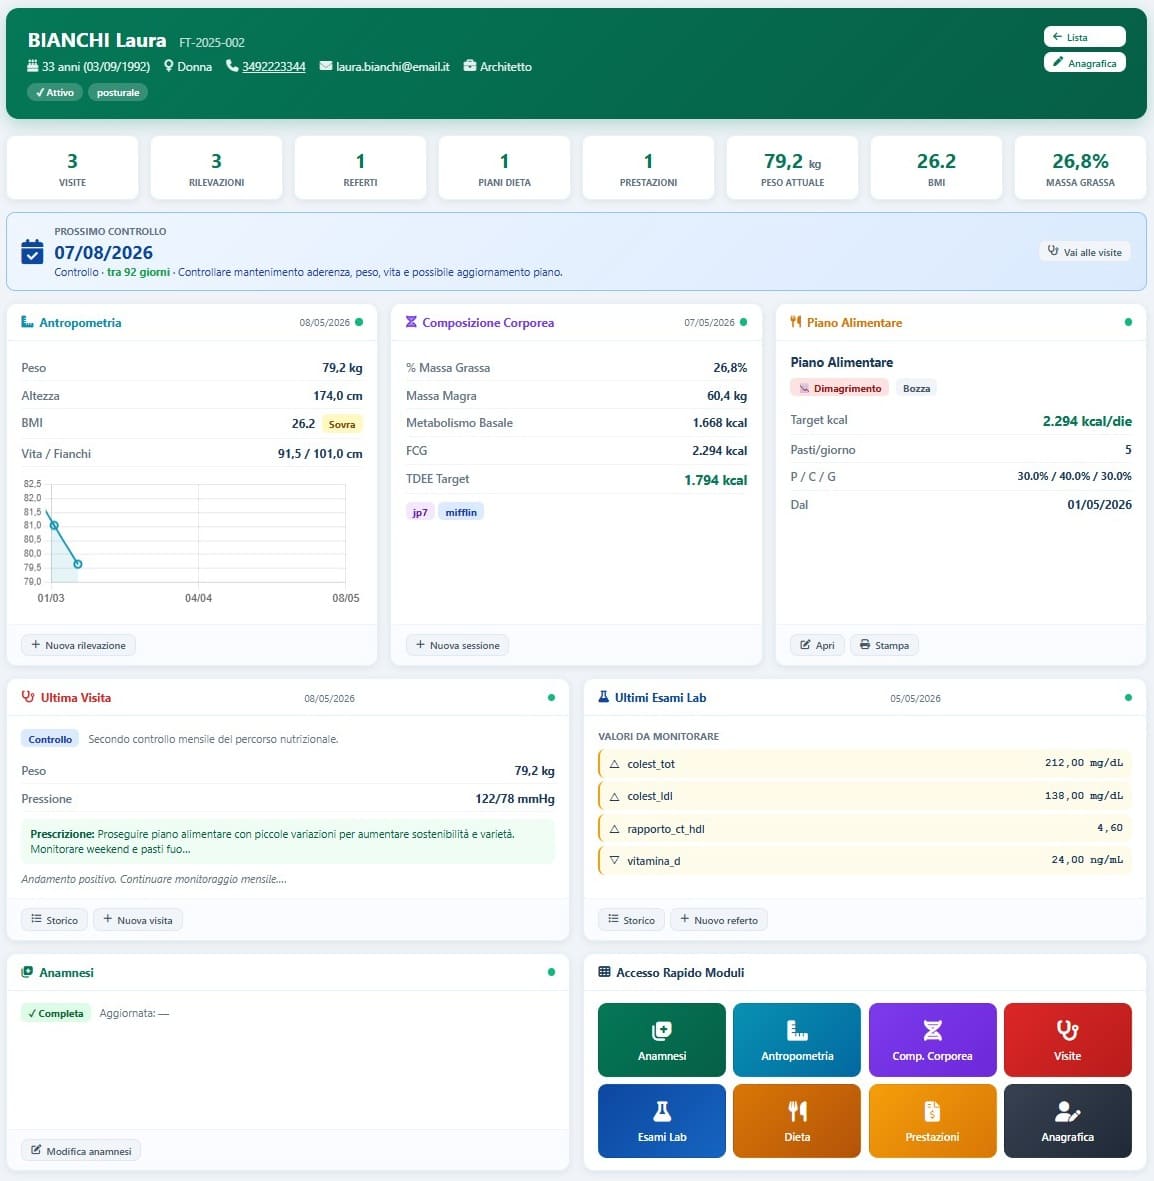Click the Prestazioni count card
The width and height of the screenshot is (1154, 1181).
[x=648, y=168]
